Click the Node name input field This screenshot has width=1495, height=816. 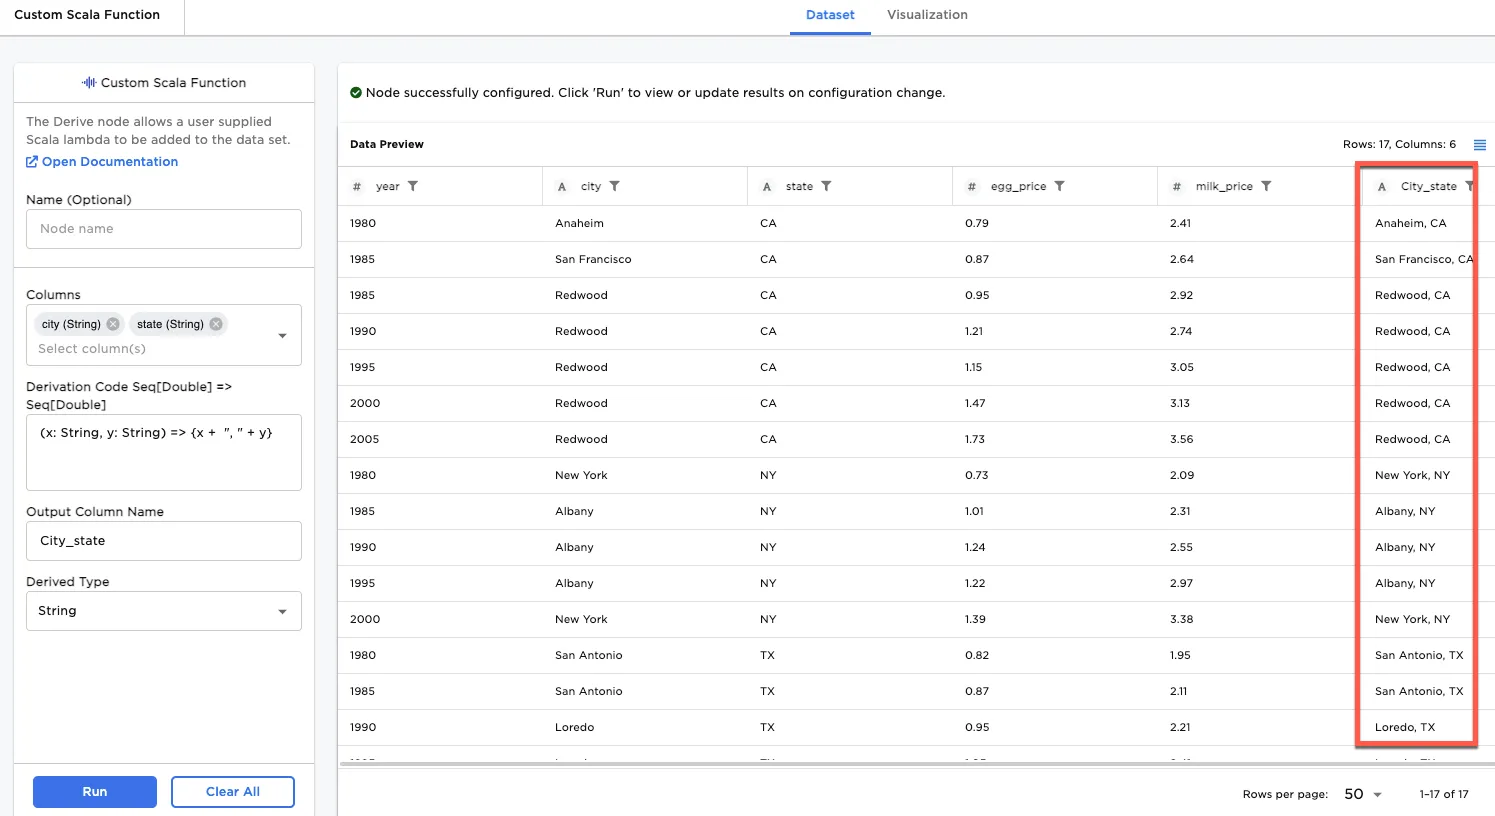pyautogui.click(x=164, y=229)
